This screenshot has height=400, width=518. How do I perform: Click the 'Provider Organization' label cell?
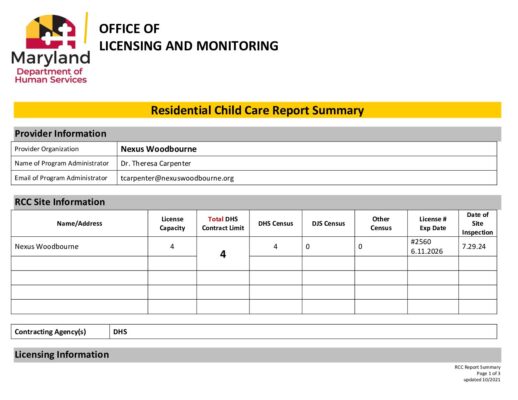pos(64,149)
